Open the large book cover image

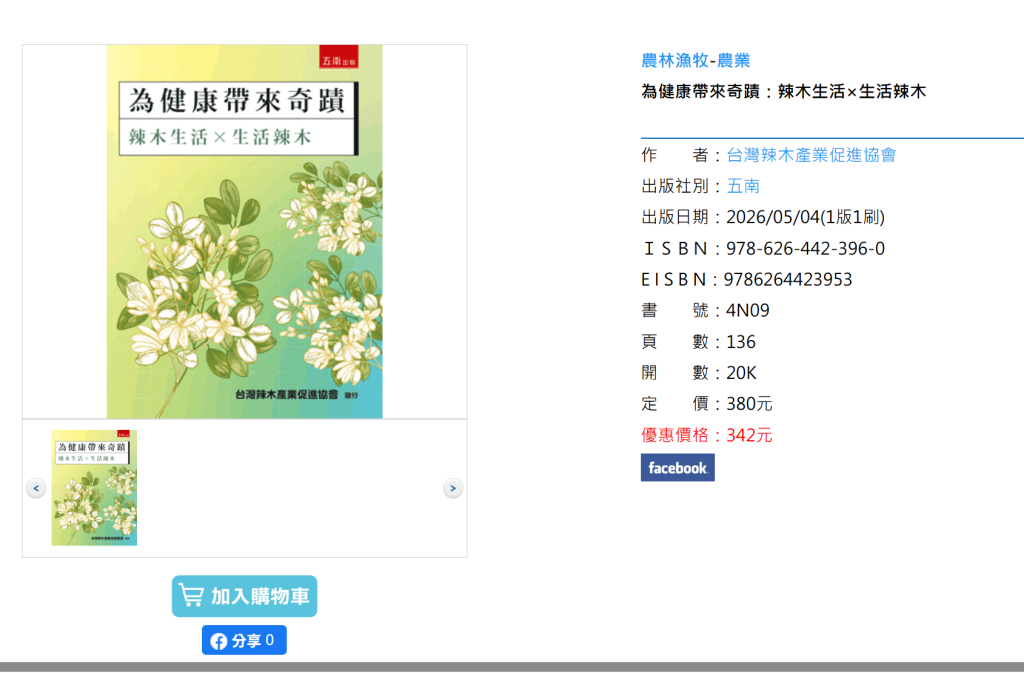pyautogui.click(x=245, y=232)
